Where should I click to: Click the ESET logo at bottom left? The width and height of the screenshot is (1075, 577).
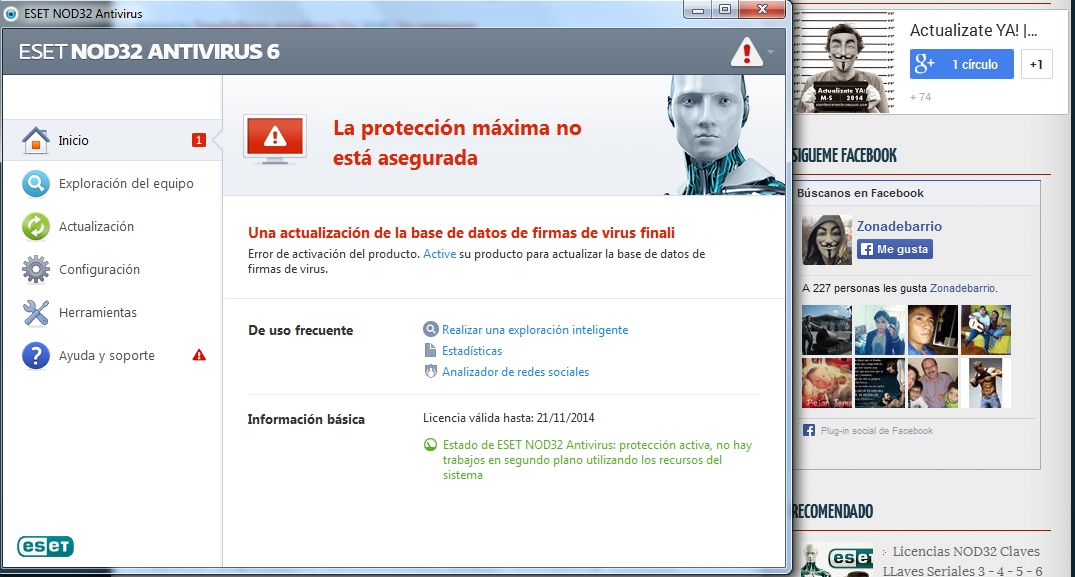click(45, 546)
